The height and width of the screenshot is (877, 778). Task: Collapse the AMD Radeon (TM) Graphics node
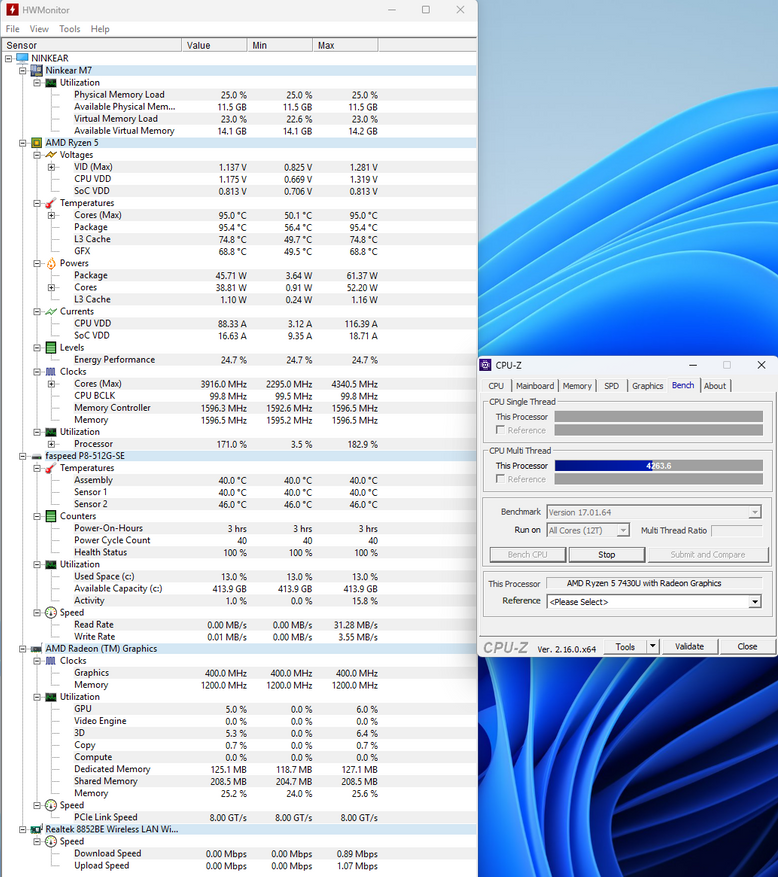point(23,649)
